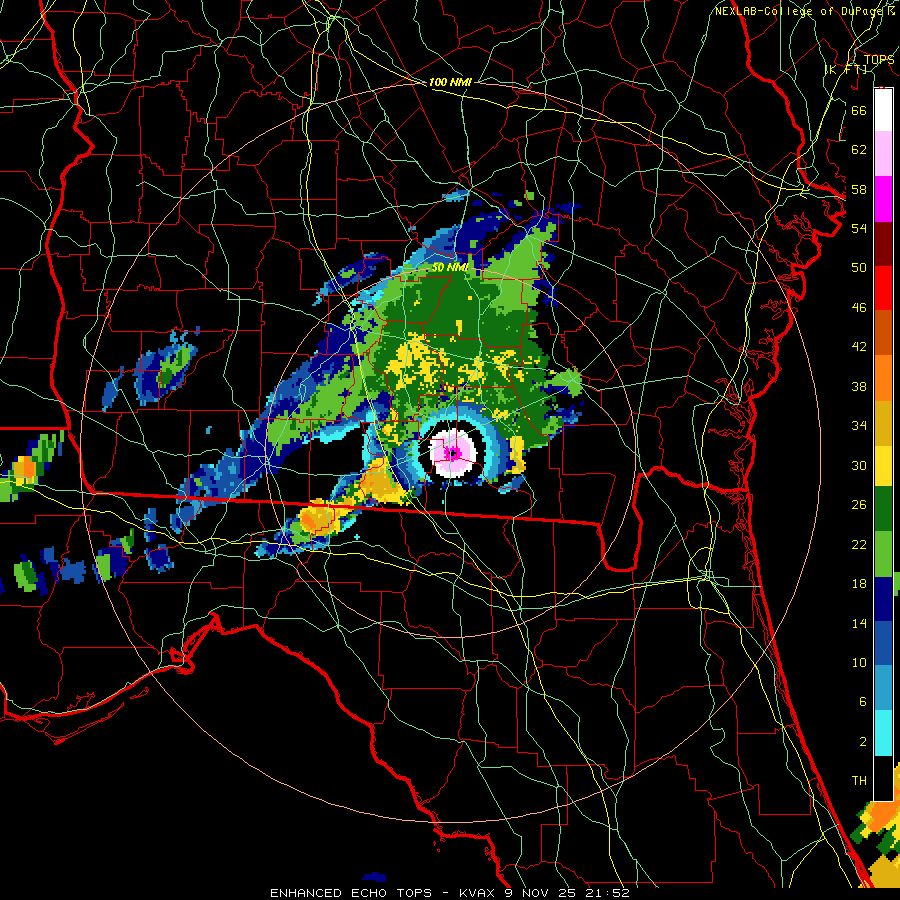The height and width of the screenshot is (900, 900).
Task: Click the white cone-of-silence circle at radar center
Action: (453, 453)
